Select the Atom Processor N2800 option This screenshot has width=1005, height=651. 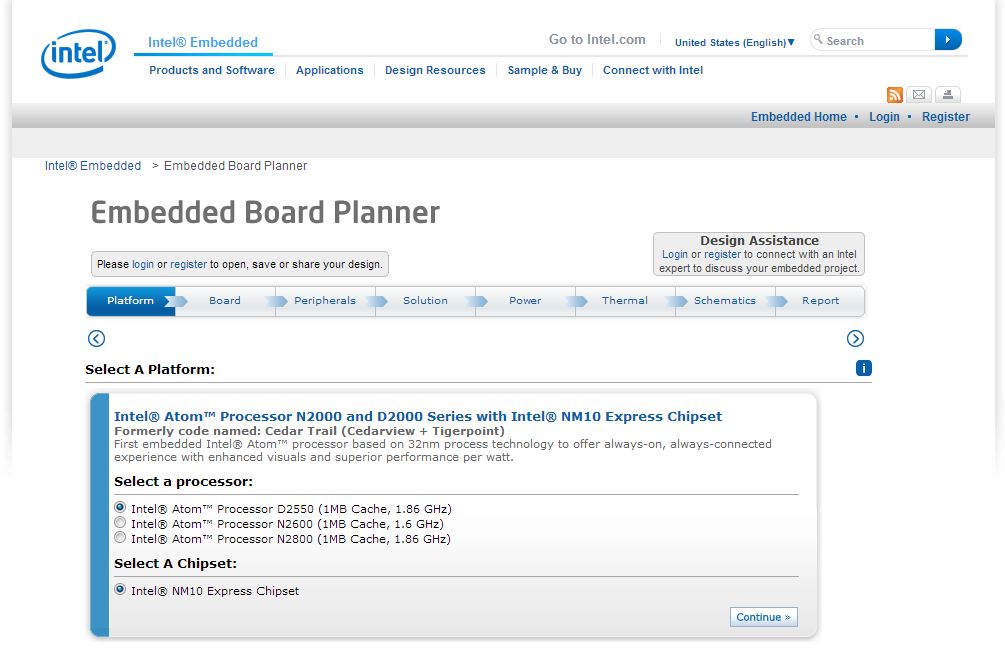tap(120, 536)
